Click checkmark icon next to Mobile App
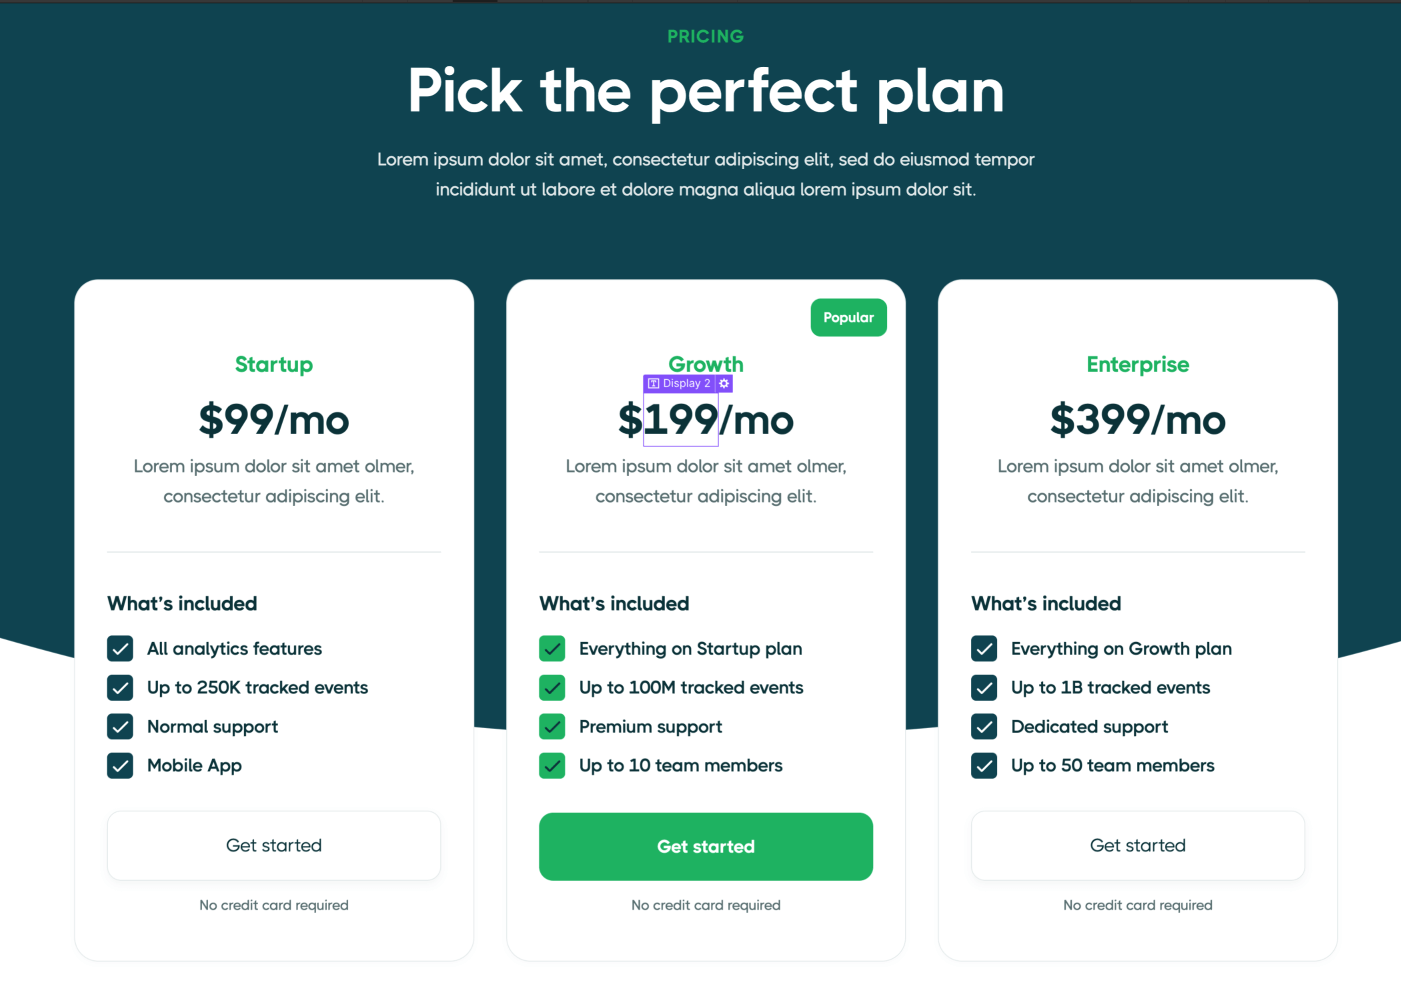Screen dimensions: 1401x990 point(120,765)
